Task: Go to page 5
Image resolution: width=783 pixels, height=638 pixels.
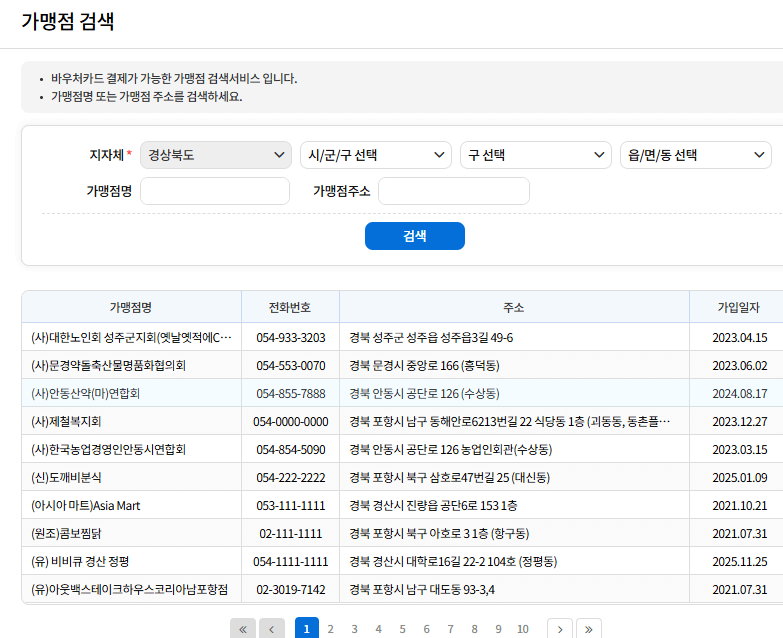Action: tap(402, 629)
